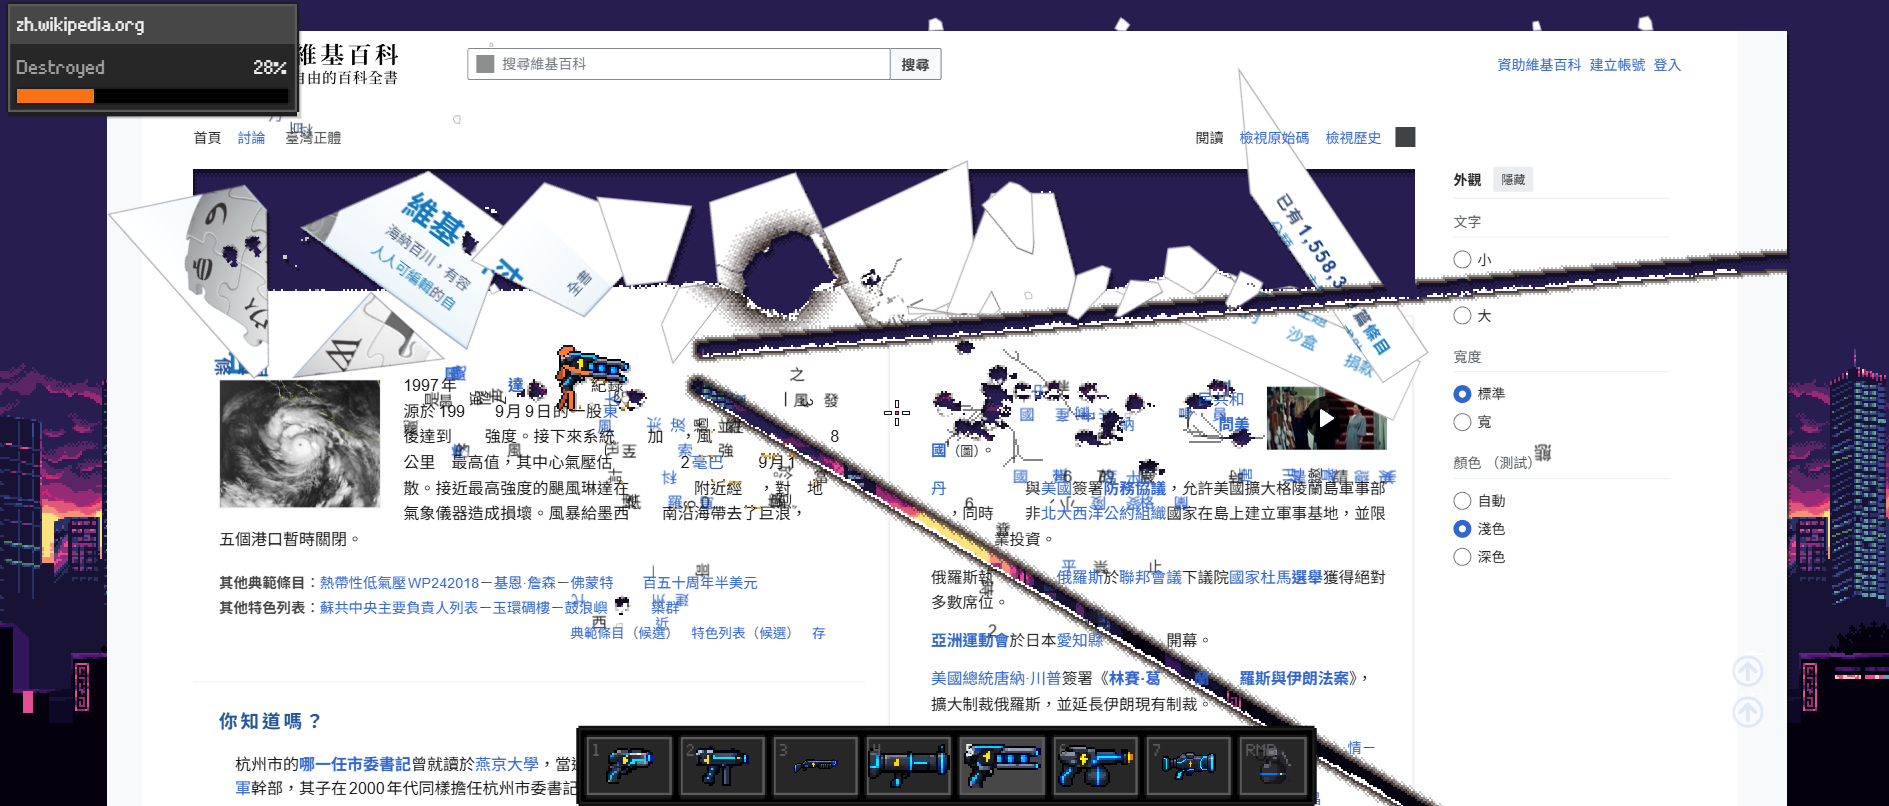The image size is (1889, 806).
Task: Select 淺色 color radio
Action: coord(1462,529)
